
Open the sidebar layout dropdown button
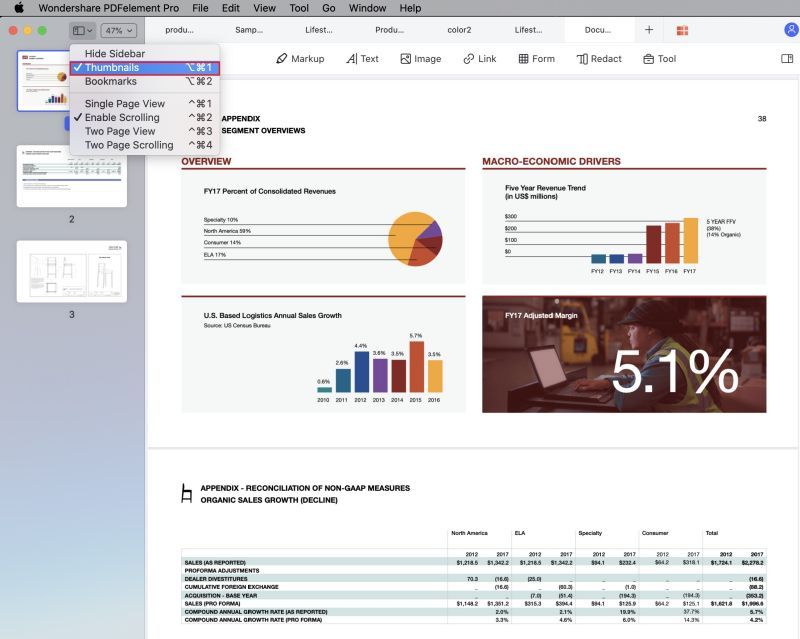click(82, 31)
